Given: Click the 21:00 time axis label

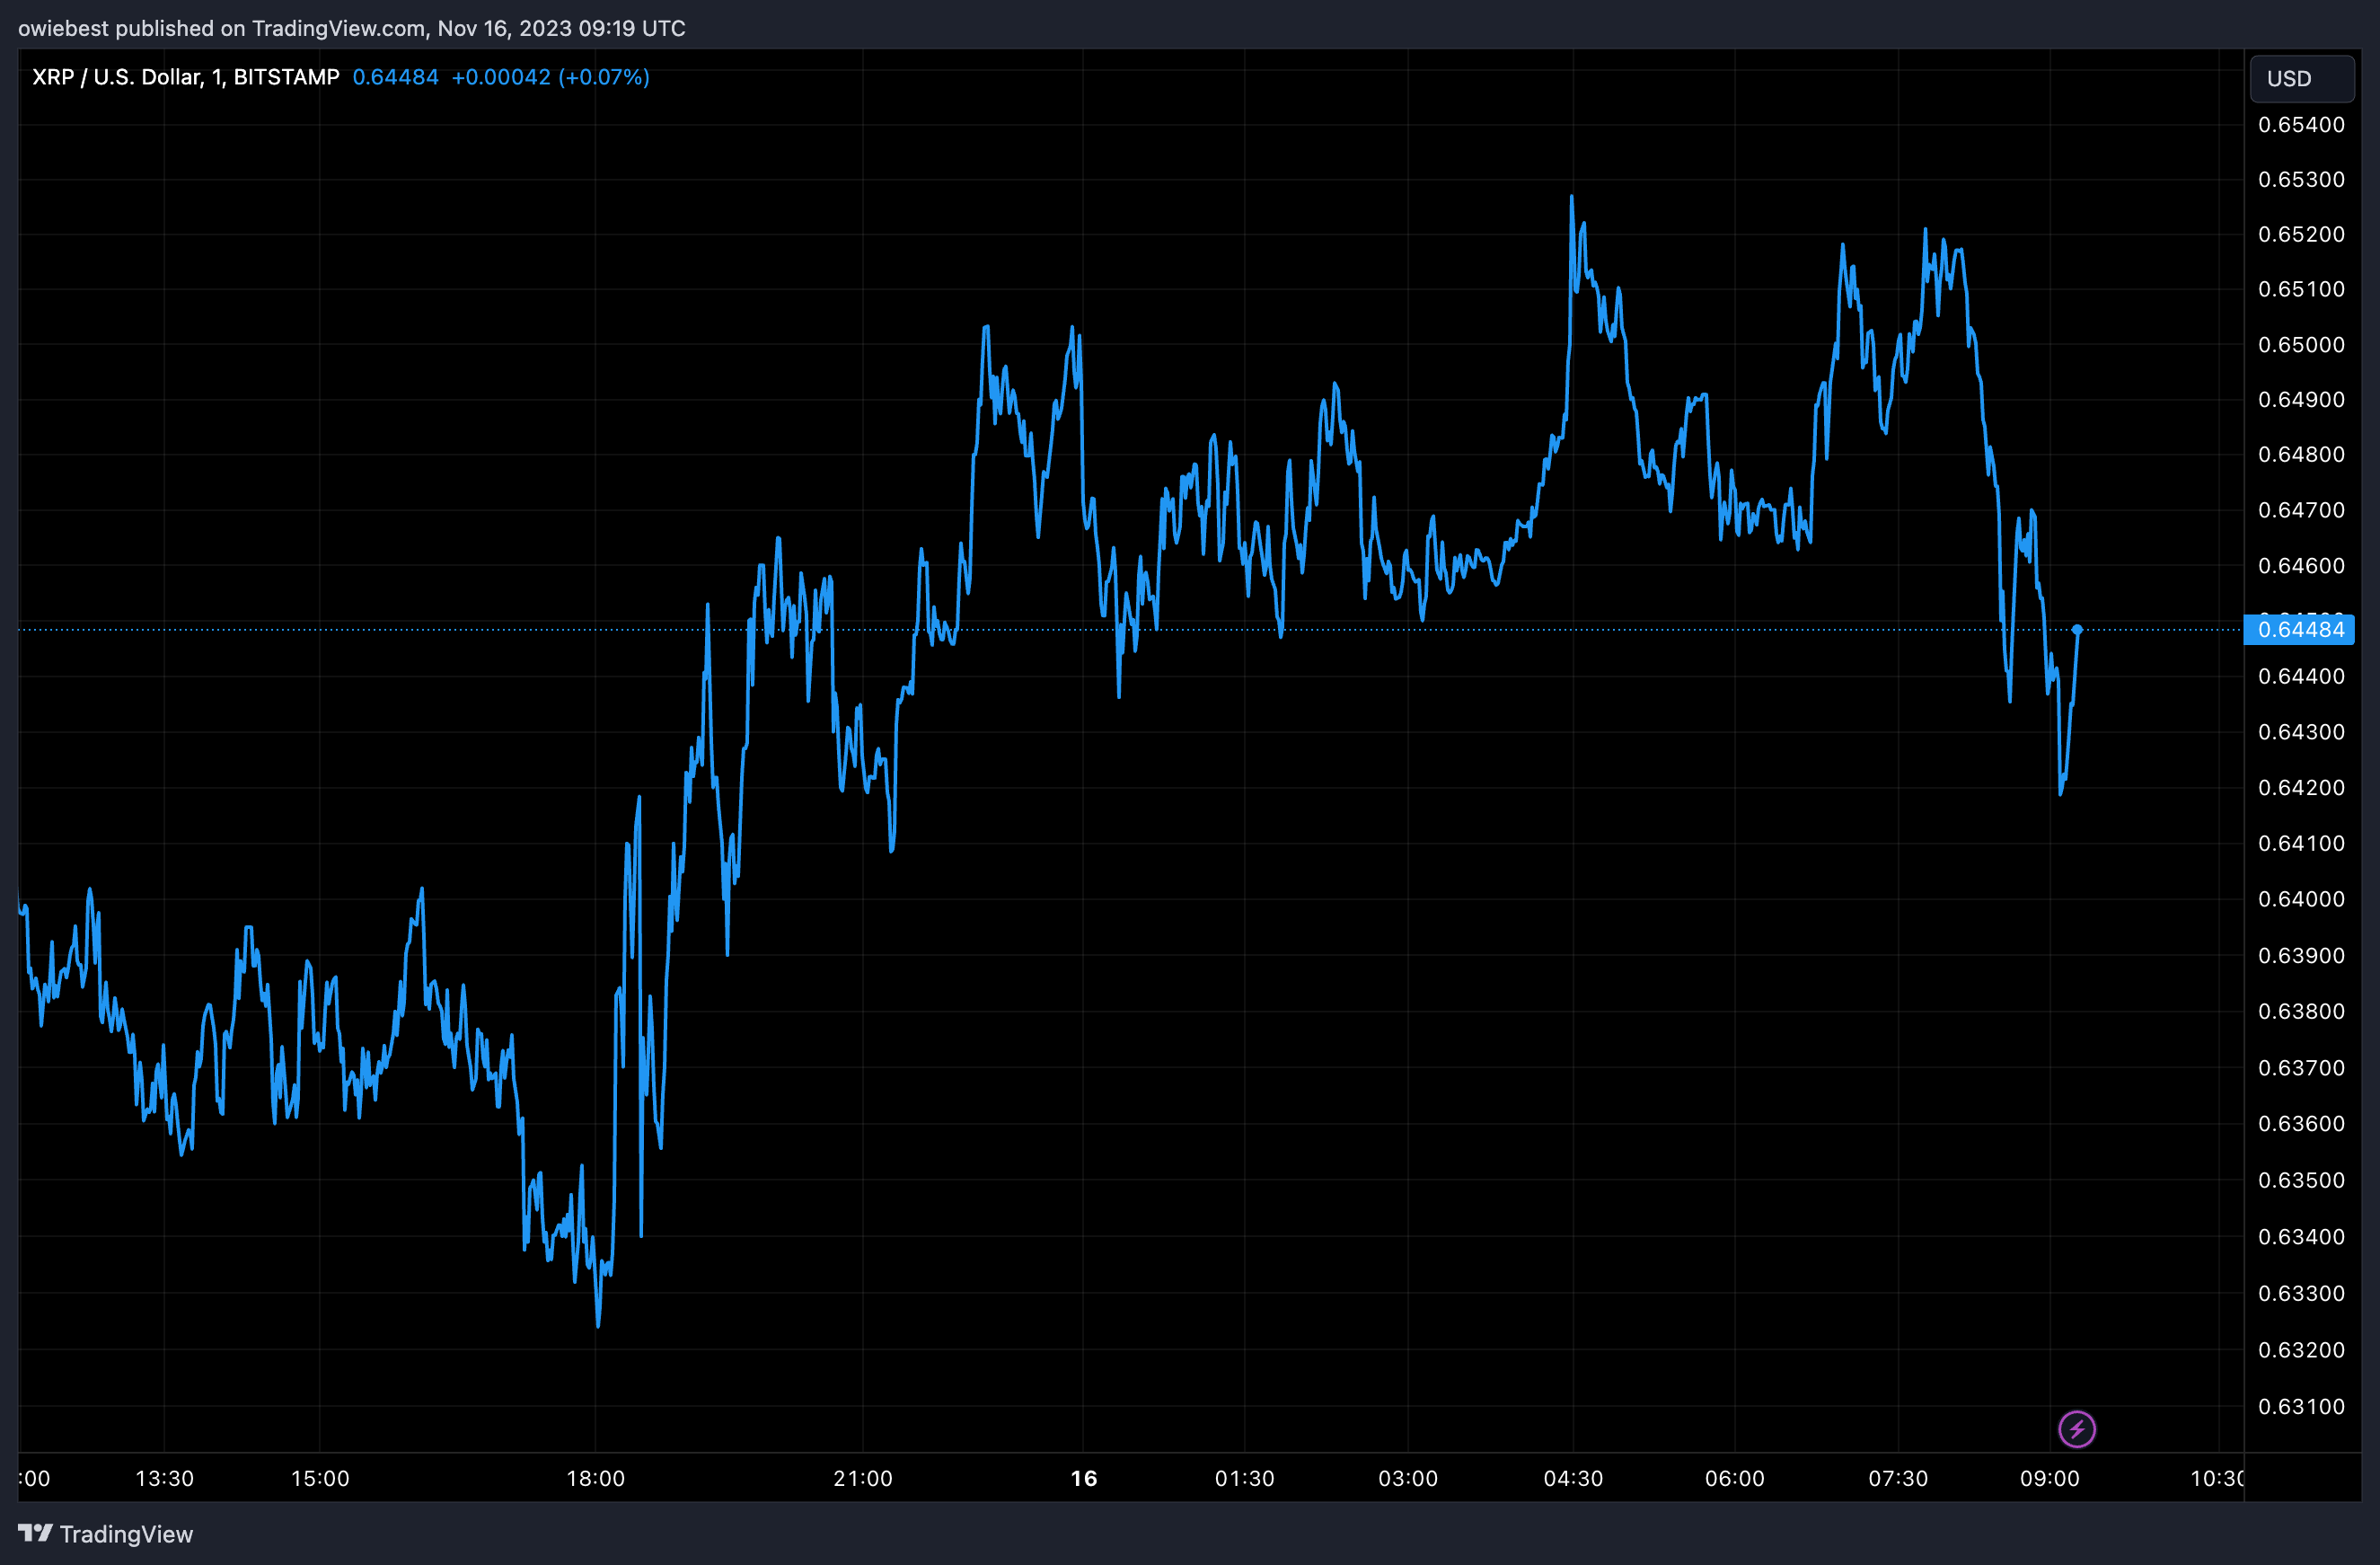Looking at the screenshot, I should (862, 1478).
